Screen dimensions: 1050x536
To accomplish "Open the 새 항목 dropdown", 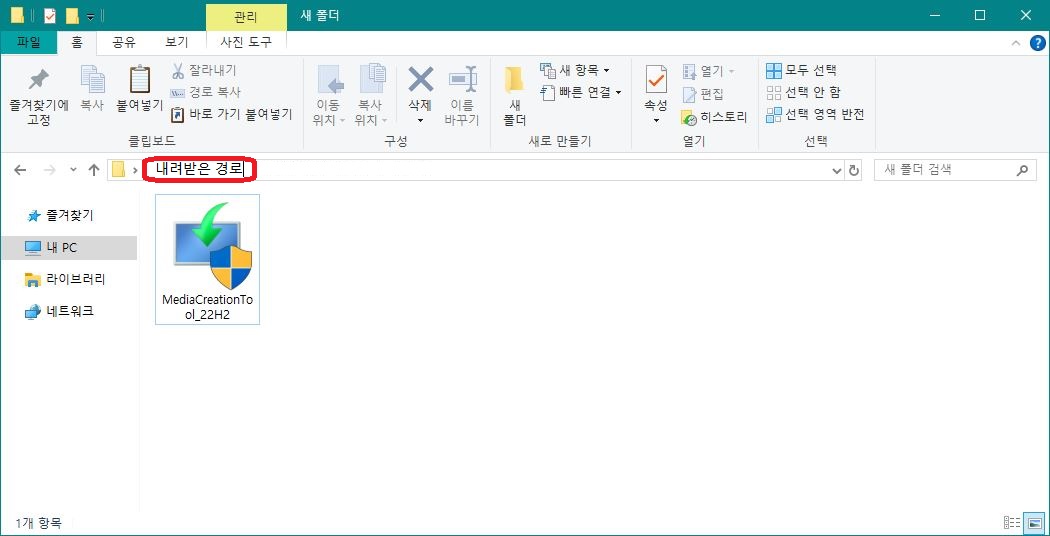I will click(x=575, y=70).
